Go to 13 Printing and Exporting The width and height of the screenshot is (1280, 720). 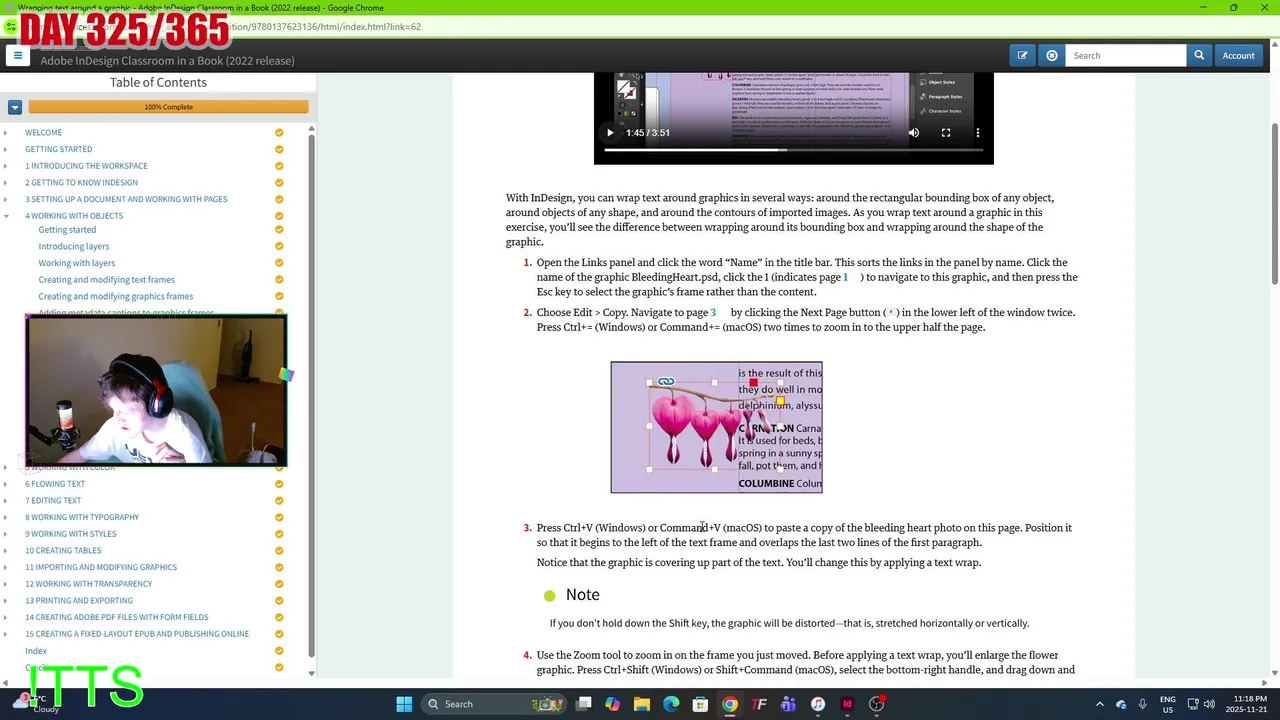click(x=79, y=601)
